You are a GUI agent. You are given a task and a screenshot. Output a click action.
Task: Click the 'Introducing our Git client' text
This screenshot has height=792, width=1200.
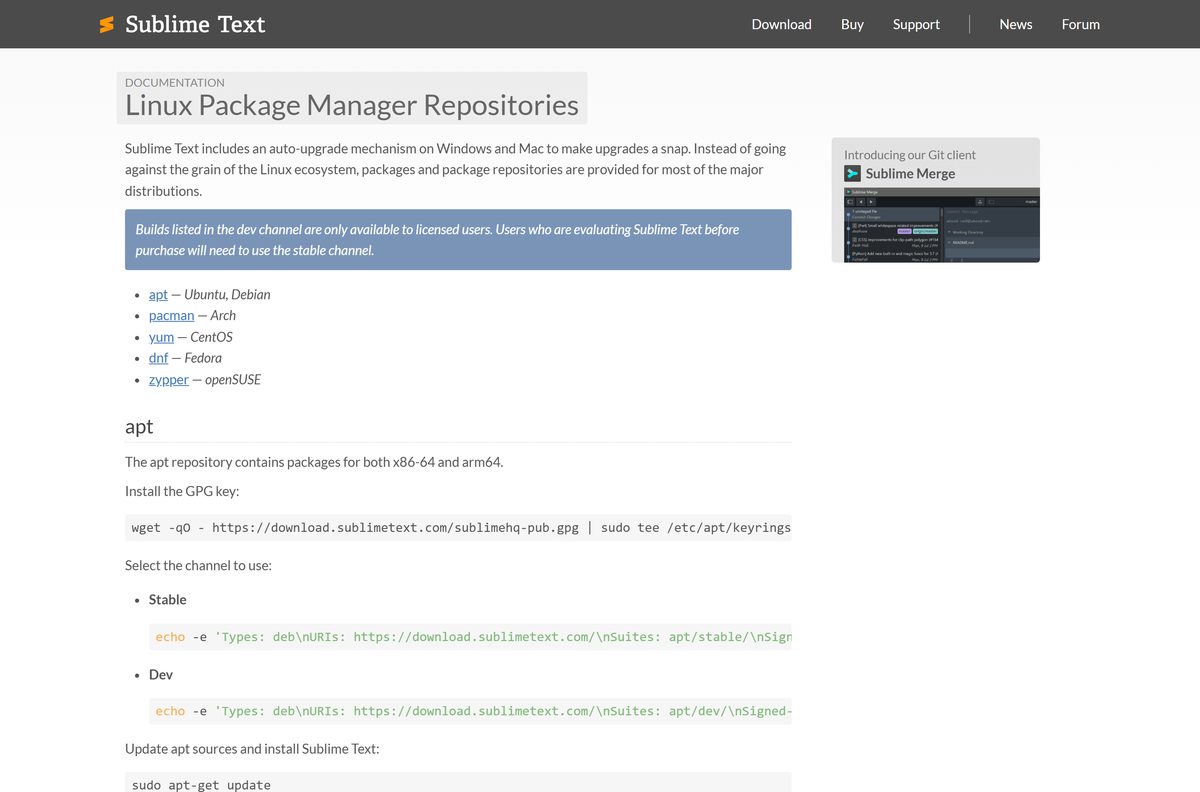point(909,154)
